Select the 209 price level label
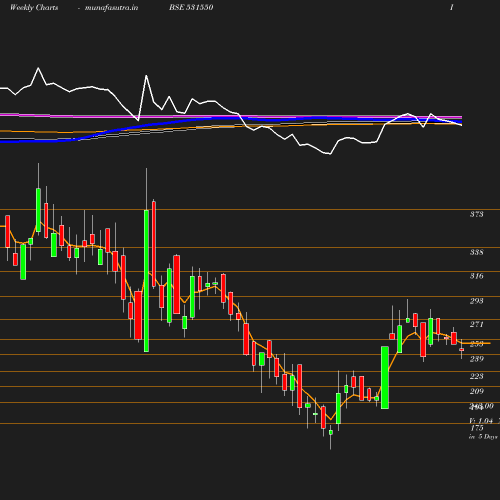This screenshot has height=500, width=500. pos(477,391)
